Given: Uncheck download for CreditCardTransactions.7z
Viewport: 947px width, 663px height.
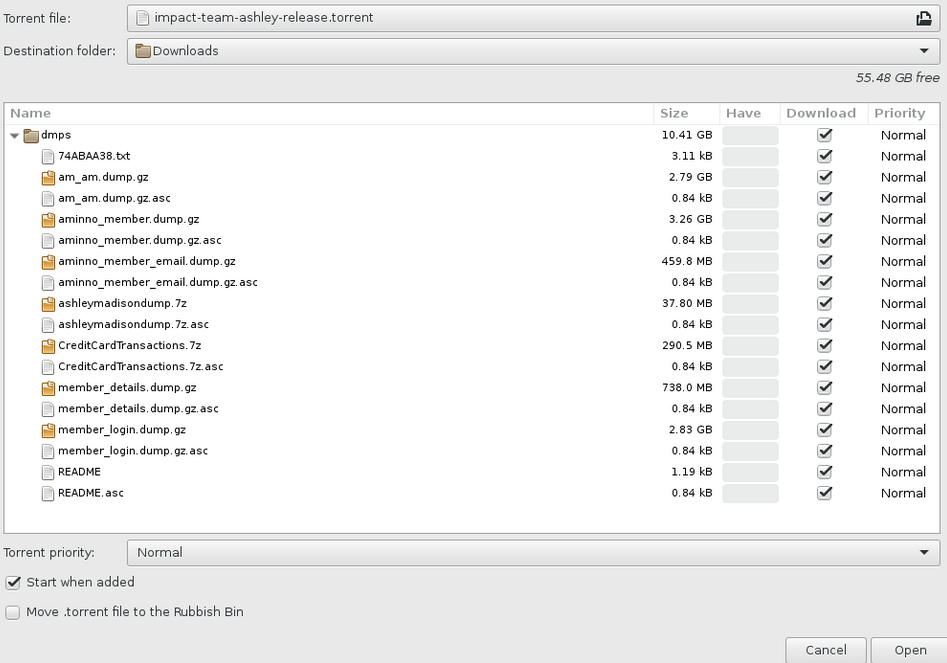Looking at the screenshot, I should (x=824, y=345).
